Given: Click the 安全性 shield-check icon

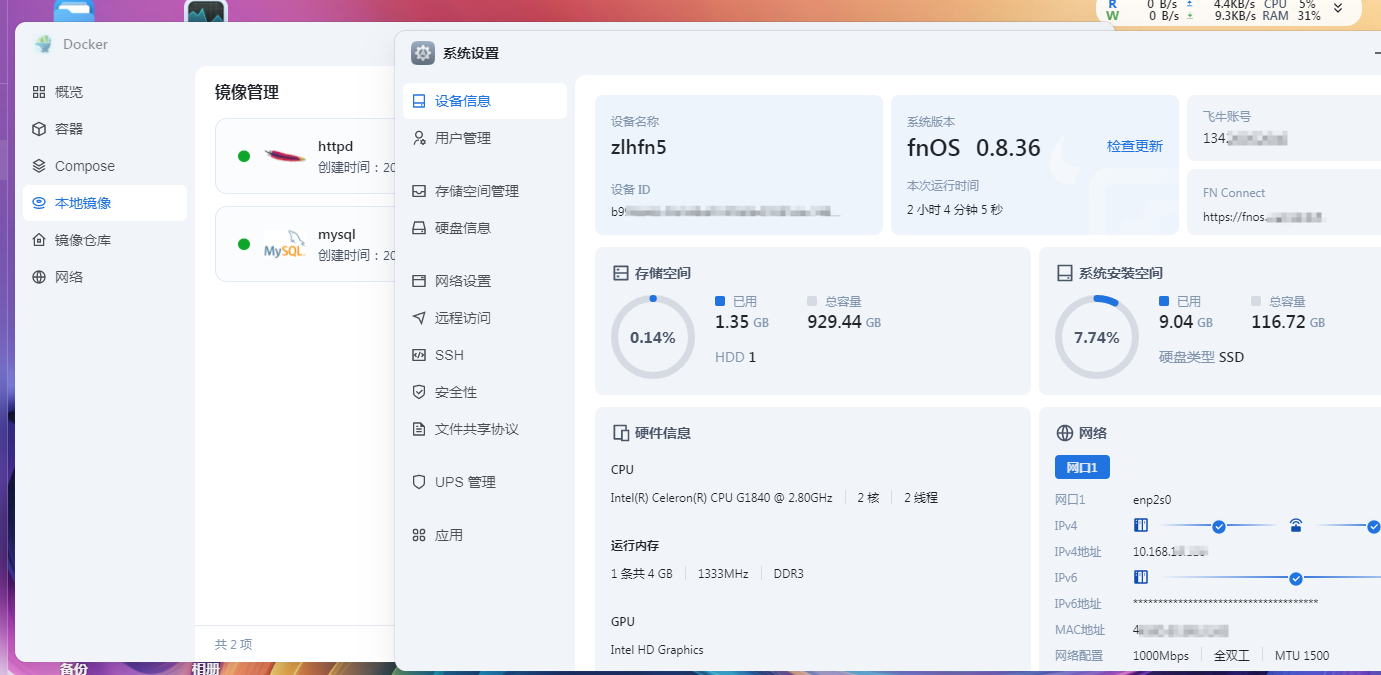Looking at the screenshot, I should (419, 392).
